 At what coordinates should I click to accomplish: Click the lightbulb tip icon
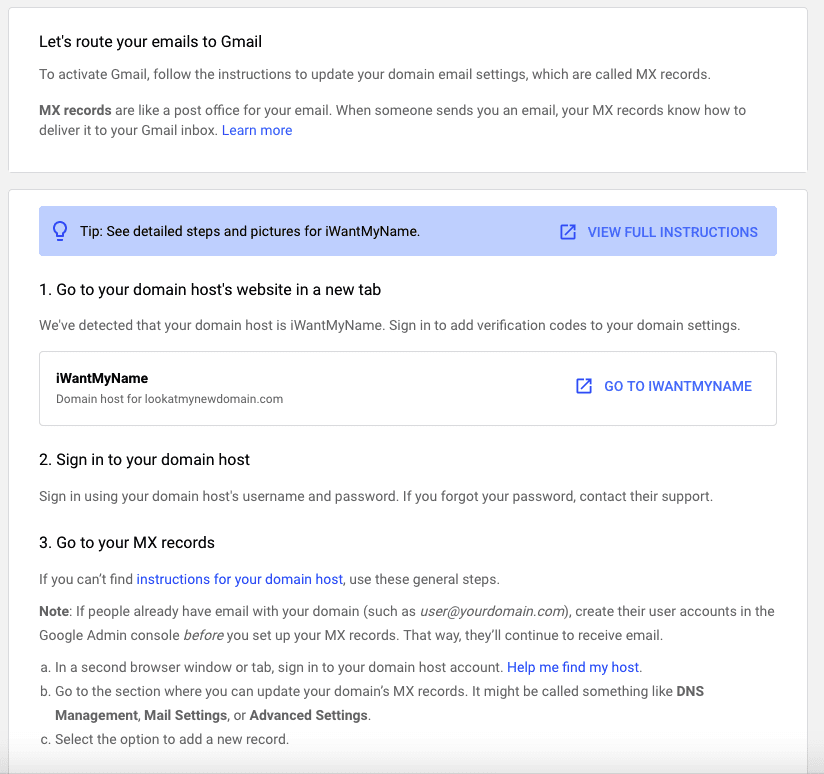pyautogui.click(x=59, y=232)
